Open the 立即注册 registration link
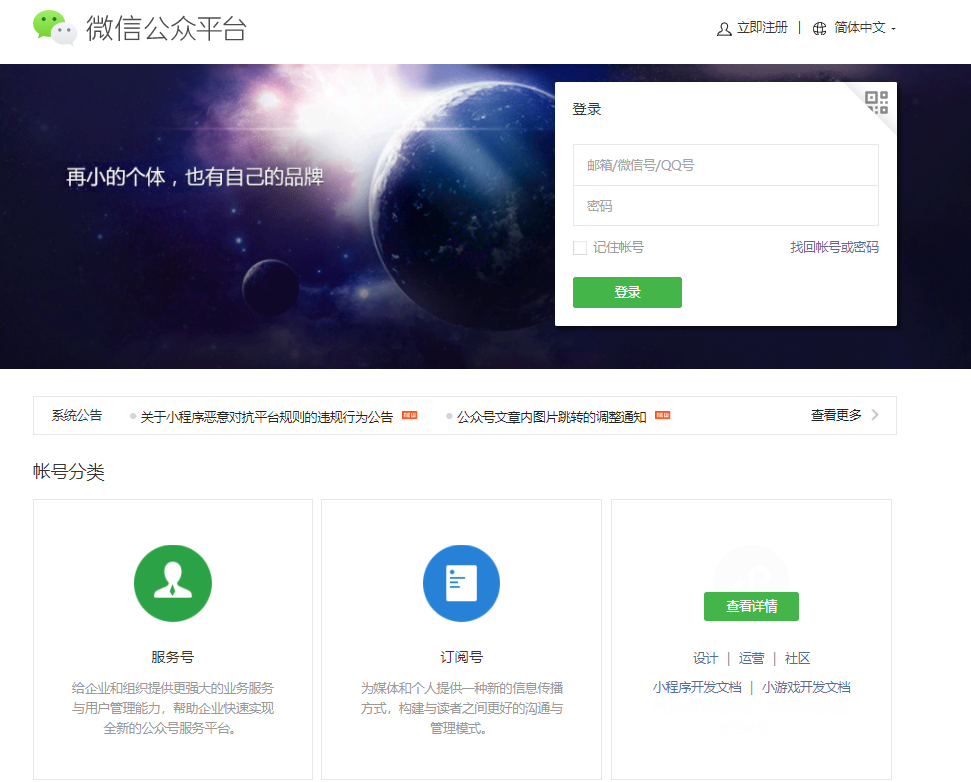 pos(762,28)
